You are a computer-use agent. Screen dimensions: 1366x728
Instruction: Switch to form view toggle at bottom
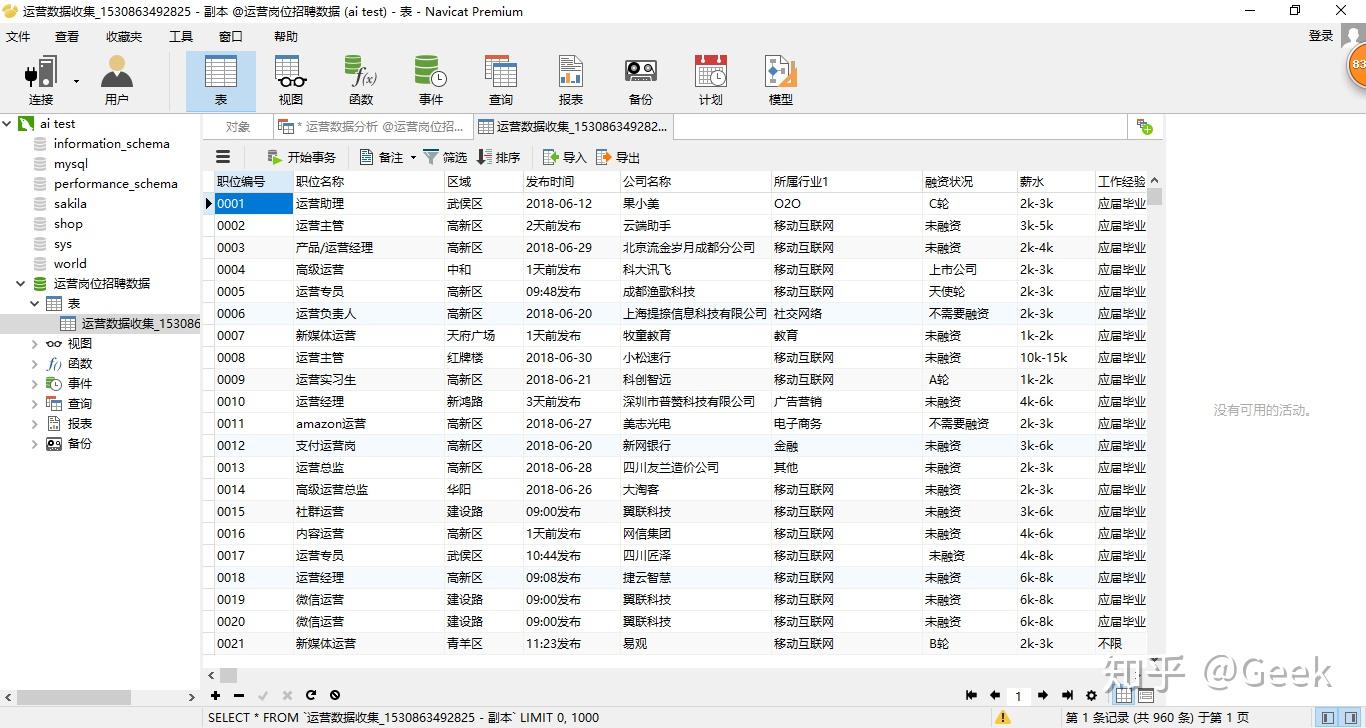1146,695
